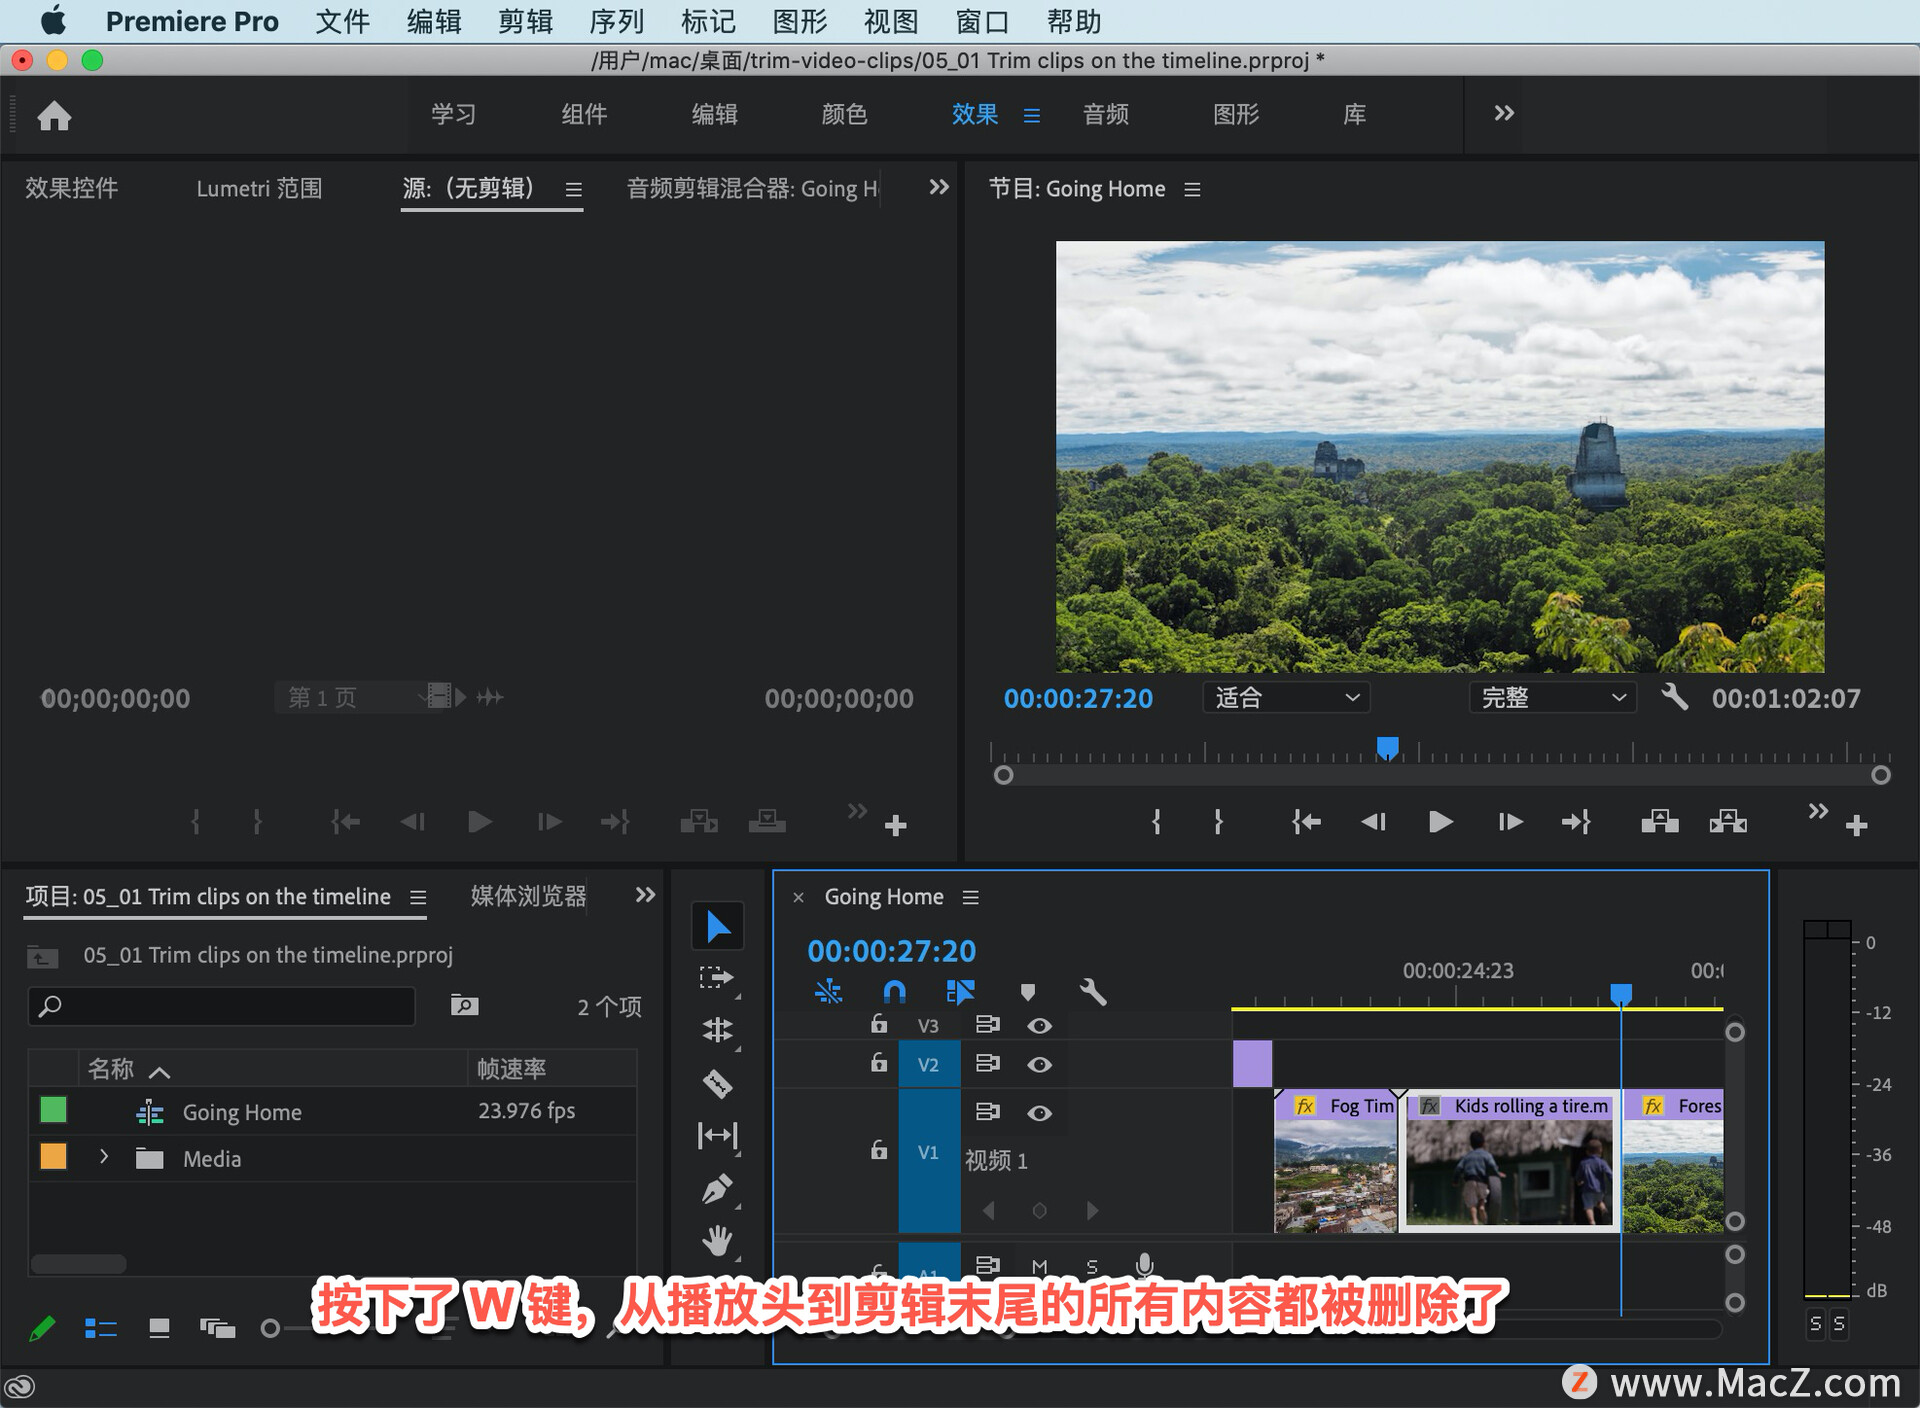This screenshot has height=1408, width=1920.
Task: Click the Lift button in Program monitor
Action: pyautogui.click(x=1659, y=822)
